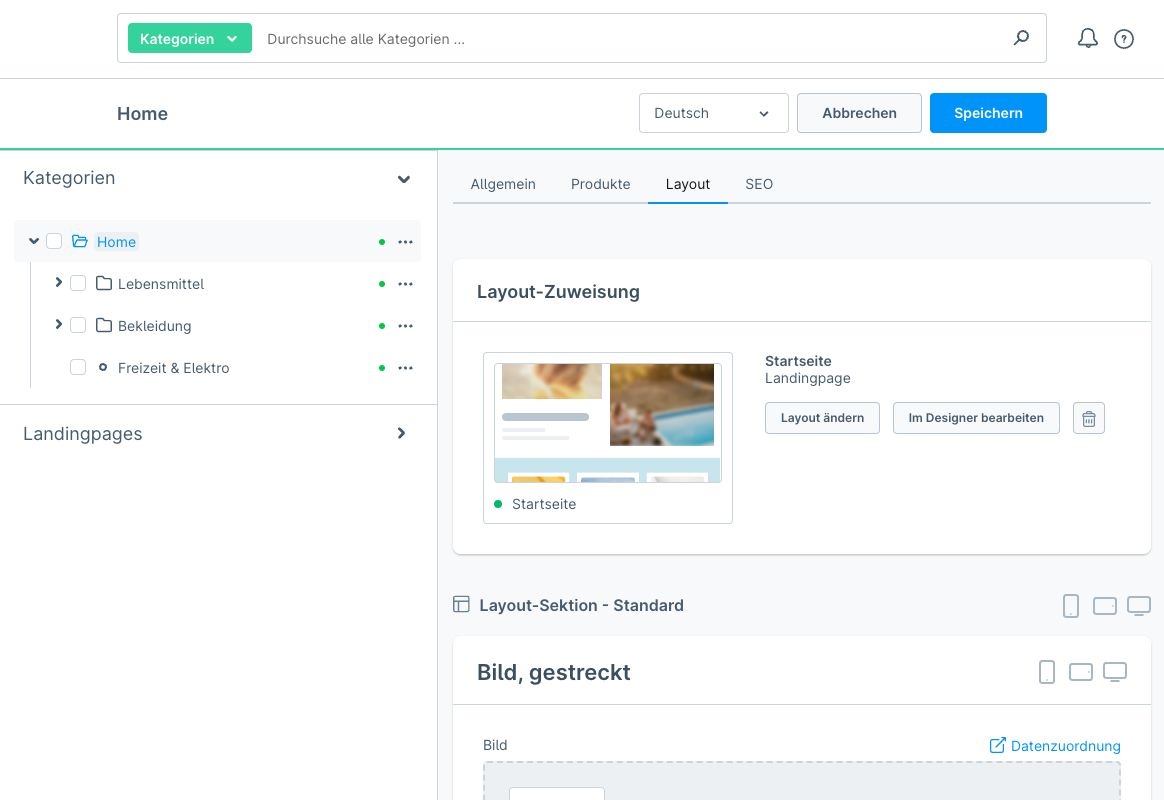Select tablet view icon in Layout-Sektion header
Screen dimensions: 1164x800
(x=1105, y=606)
